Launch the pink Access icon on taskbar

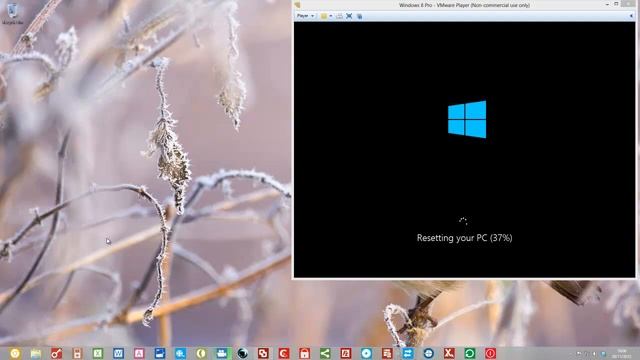point(139,353)
